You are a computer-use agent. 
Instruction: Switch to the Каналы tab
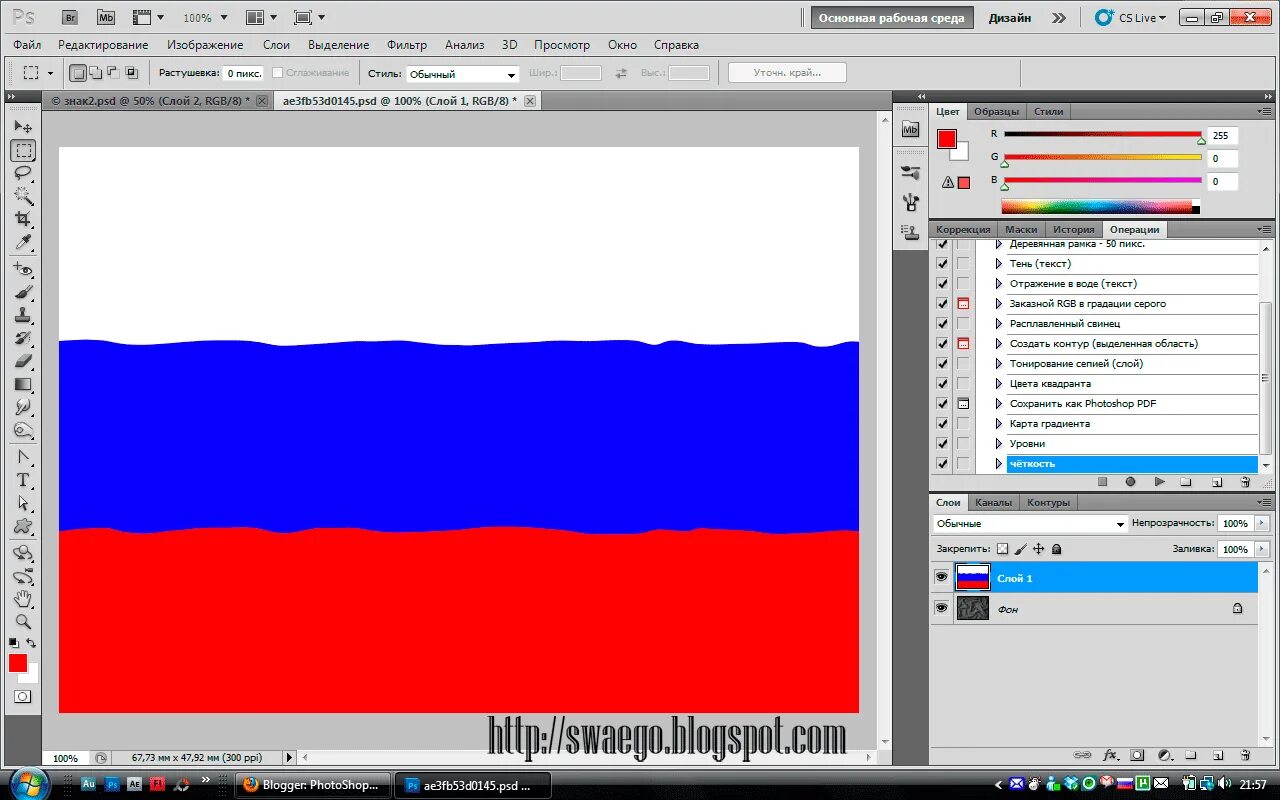(993, 502)
